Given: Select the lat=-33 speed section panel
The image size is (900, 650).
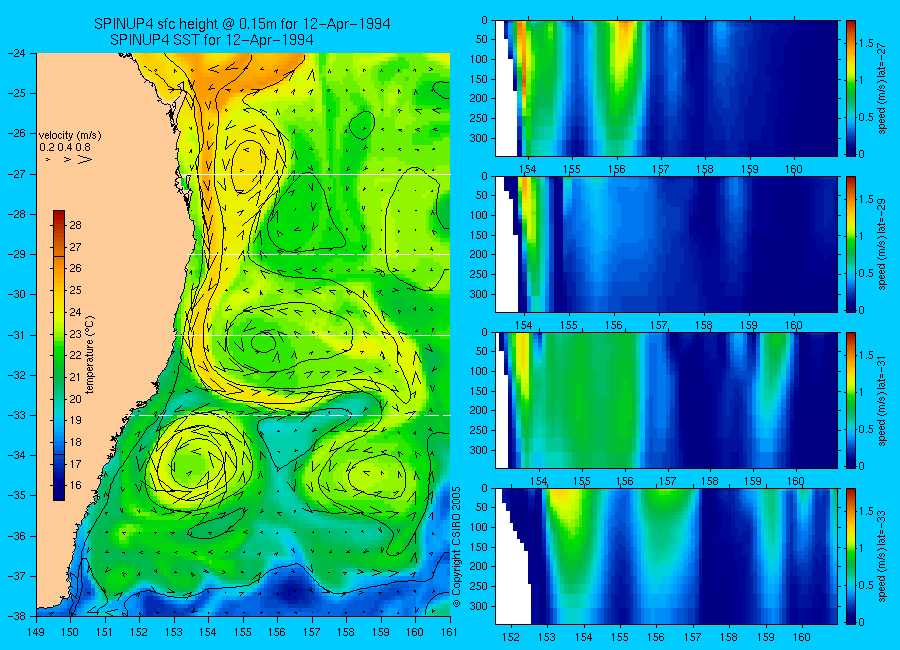Looking at the screenshot, I should coord(666,556).
